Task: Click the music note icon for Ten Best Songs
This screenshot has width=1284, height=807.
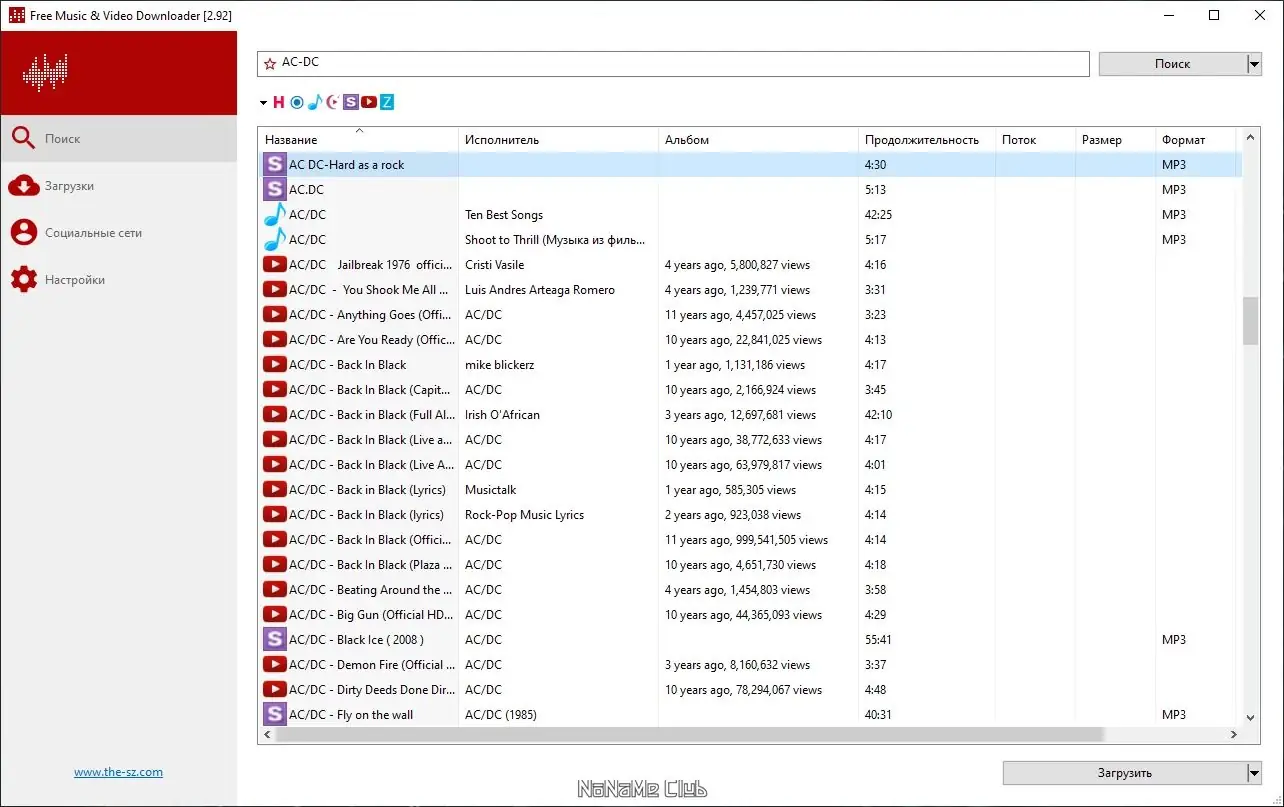Action: [x=274, y=214]
